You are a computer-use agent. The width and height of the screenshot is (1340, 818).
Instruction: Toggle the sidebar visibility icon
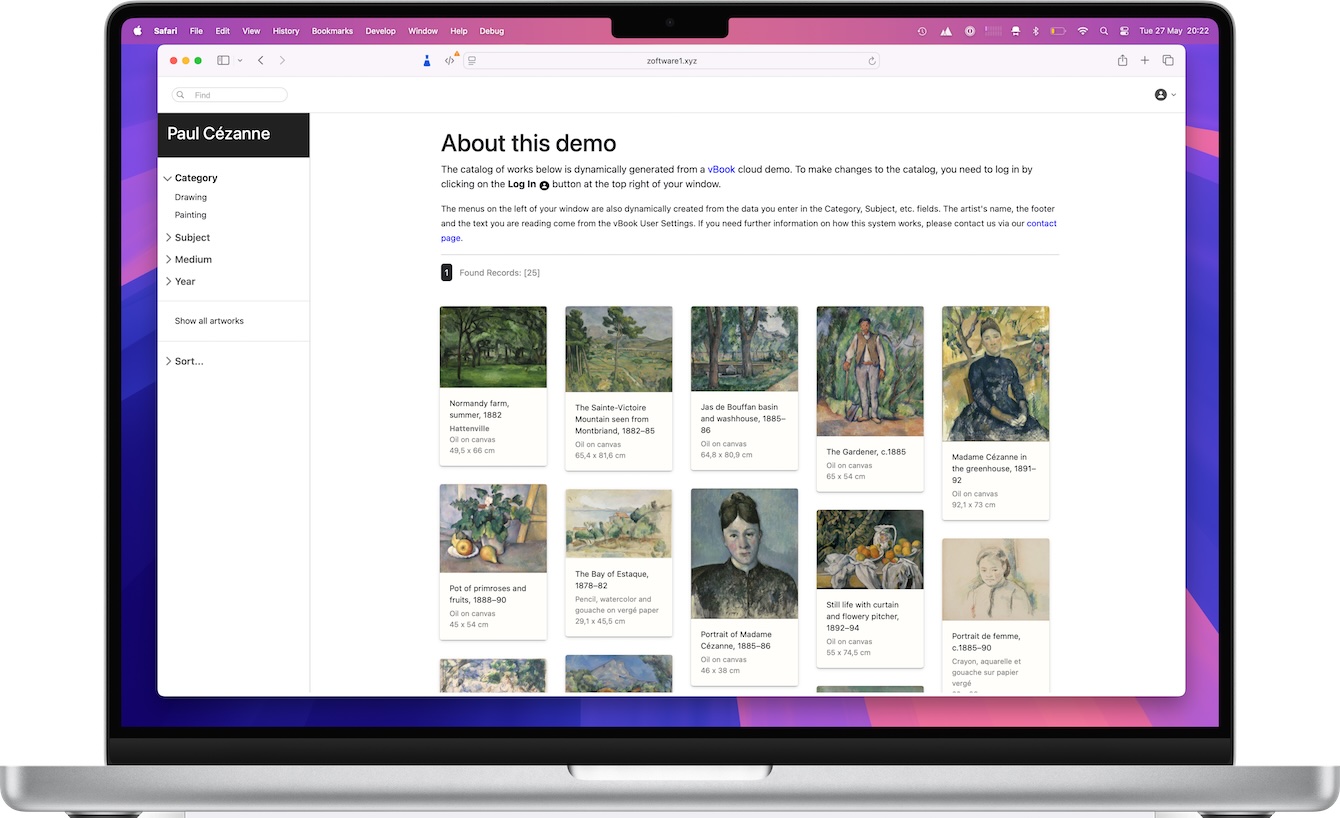pyautogui.click(x=222, y=60)
